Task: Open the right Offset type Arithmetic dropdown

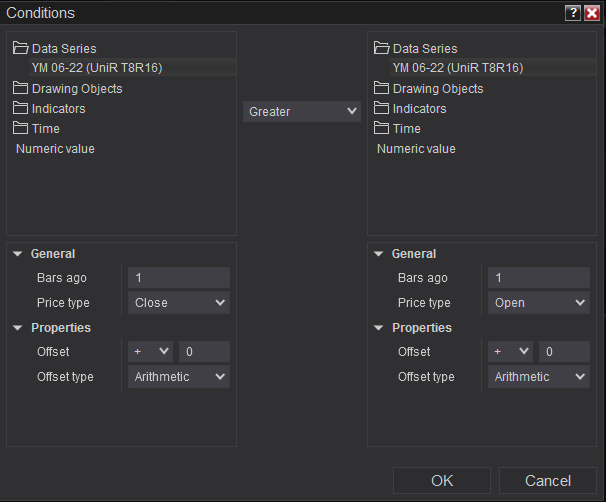Action: (539, 377)
